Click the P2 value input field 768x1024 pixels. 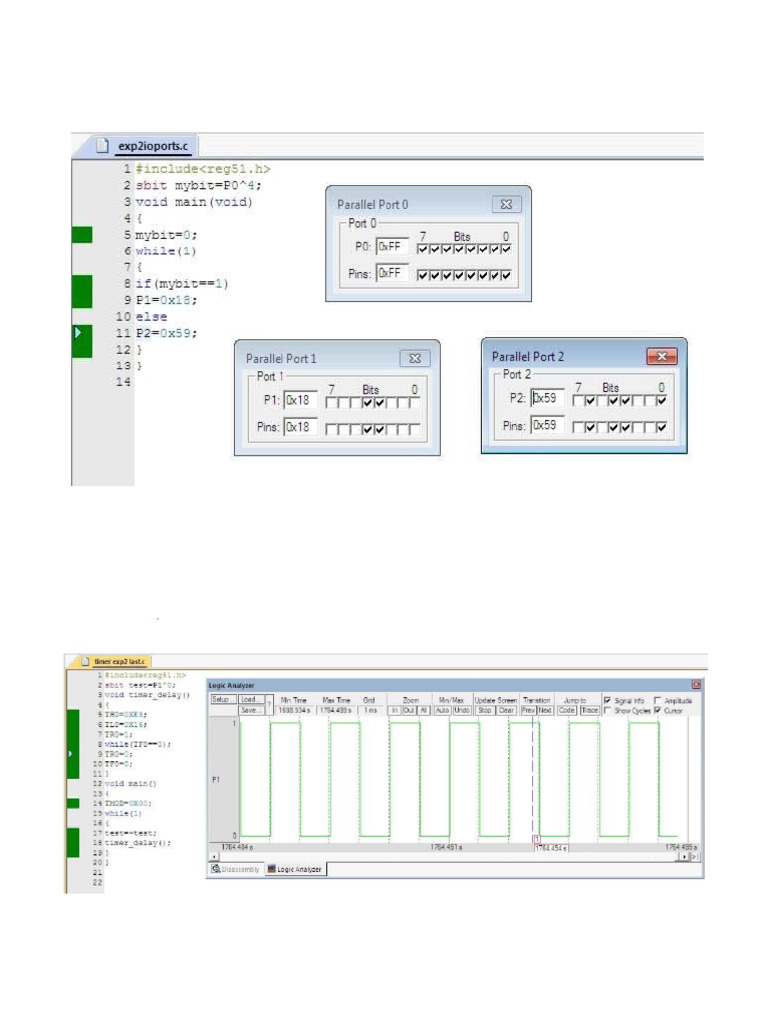click(548, 397)
